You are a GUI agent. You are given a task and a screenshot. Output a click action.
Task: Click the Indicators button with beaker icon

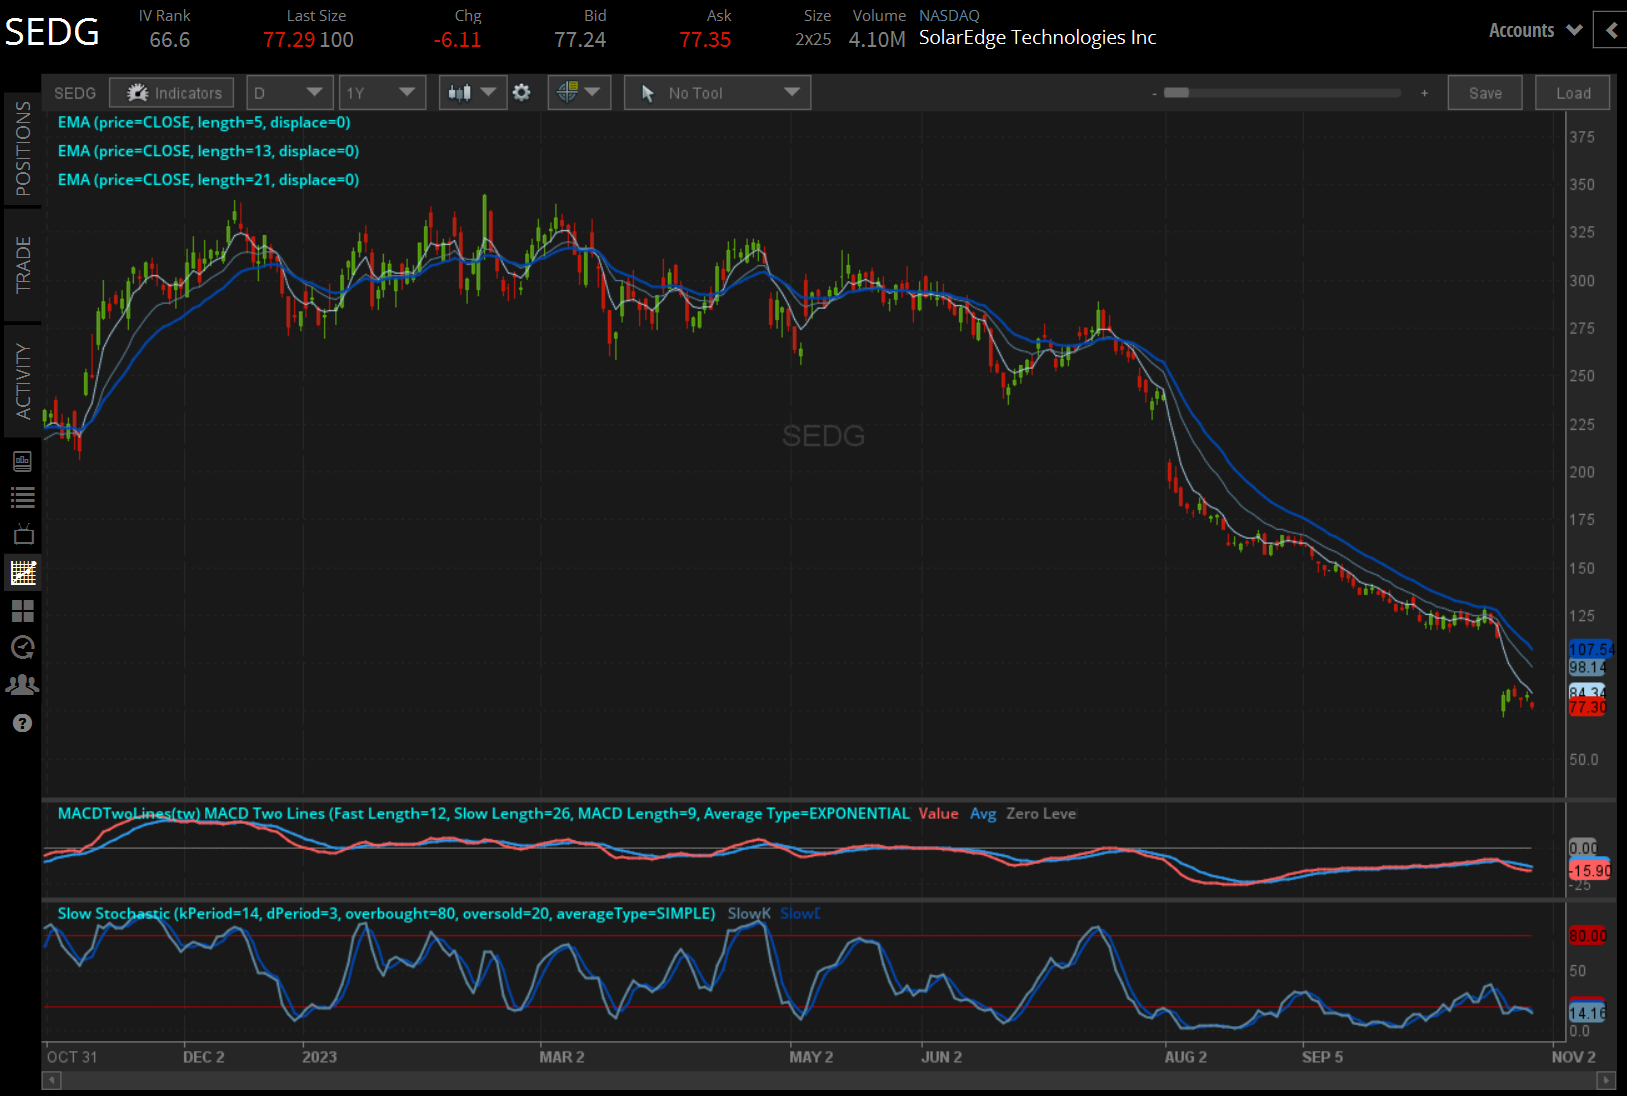click(171, 92)
